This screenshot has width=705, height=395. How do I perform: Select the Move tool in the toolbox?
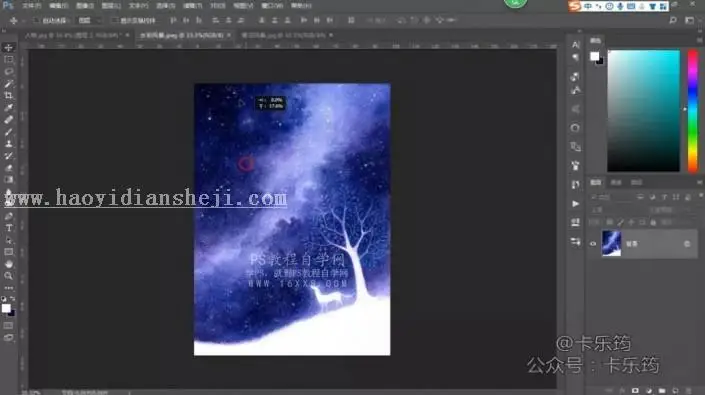coord(9,48)
